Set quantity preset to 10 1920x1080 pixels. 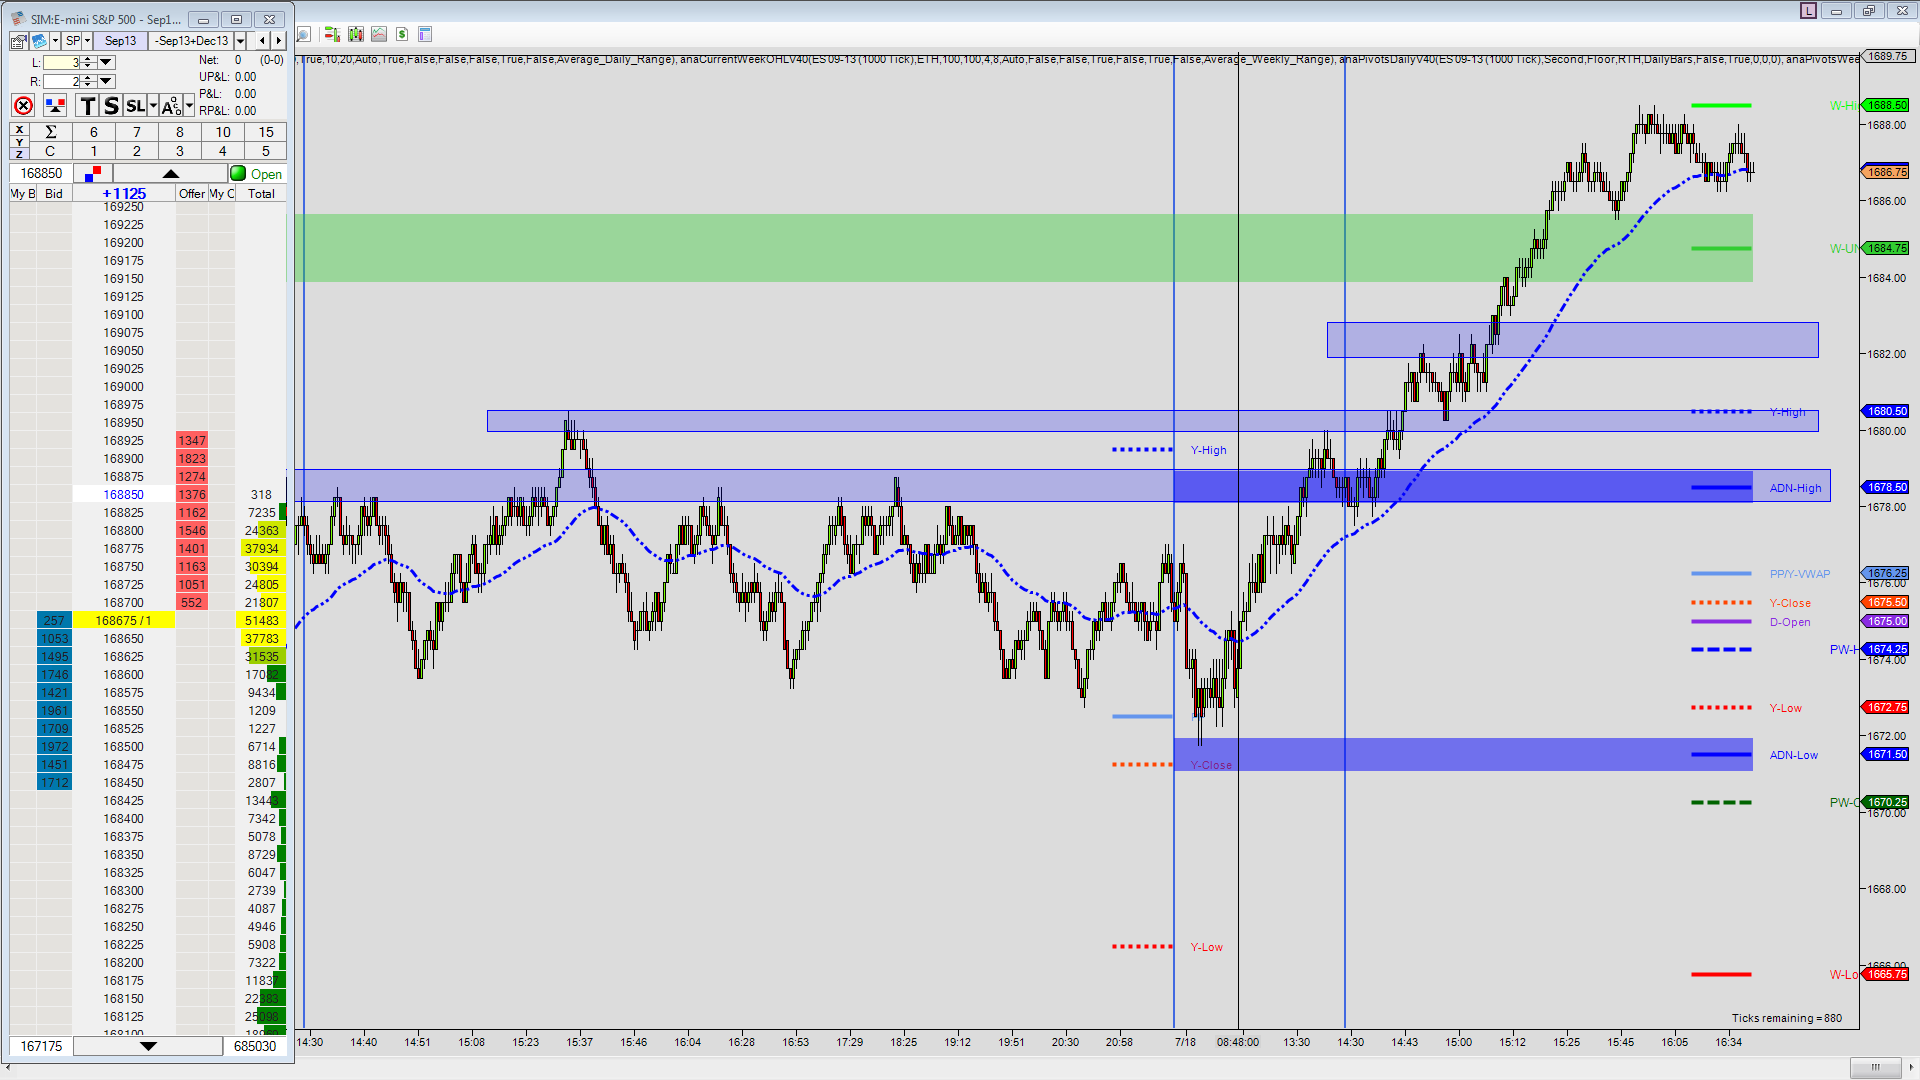coord(223,132)
